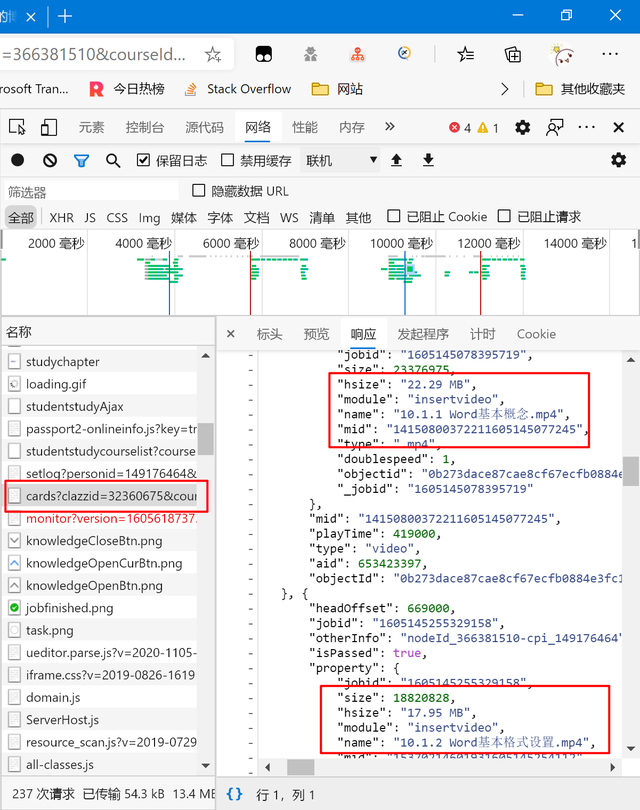Toggle the network filter funnel icon

82,160
